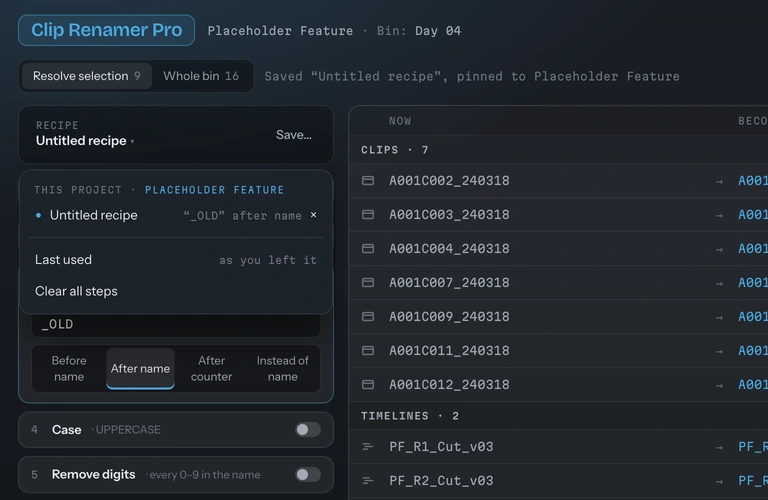
Task: Click the TIMELINES · 2 group header
Action: tap(410, 416)
